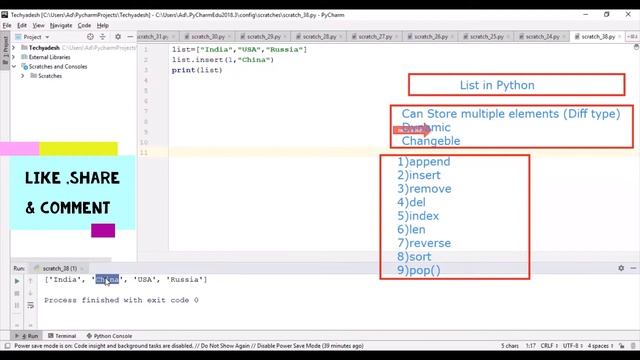Screen dimensions: 640x360
Task: Switch to scratch_29.py tab
Action: point(263,37)
